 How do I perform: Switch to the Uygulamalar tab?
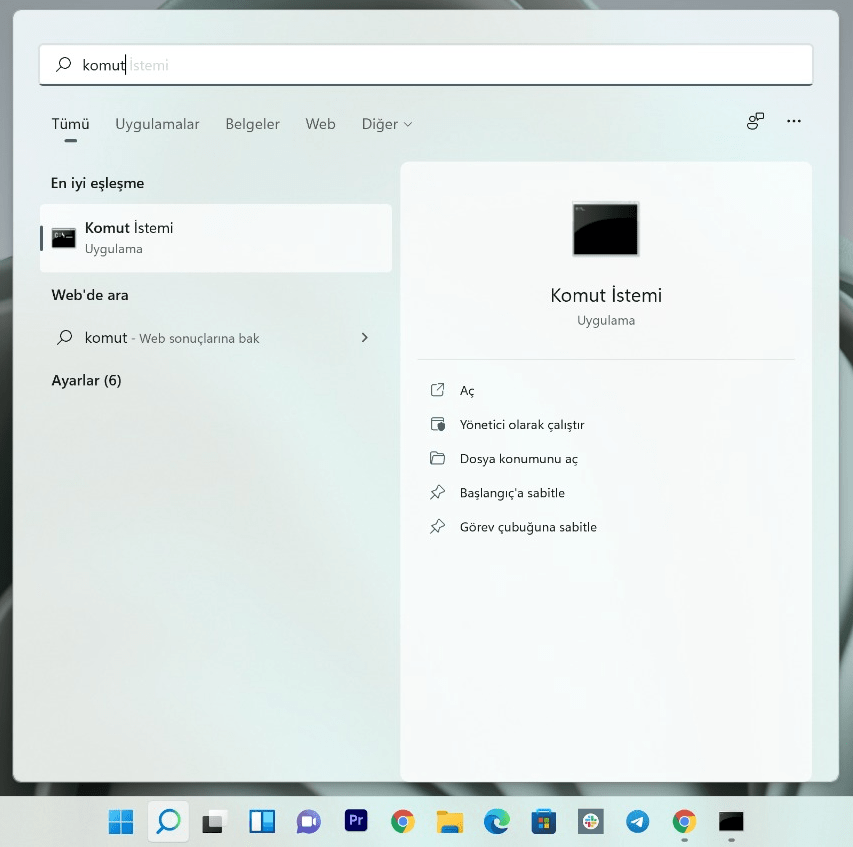pos(157,124)
